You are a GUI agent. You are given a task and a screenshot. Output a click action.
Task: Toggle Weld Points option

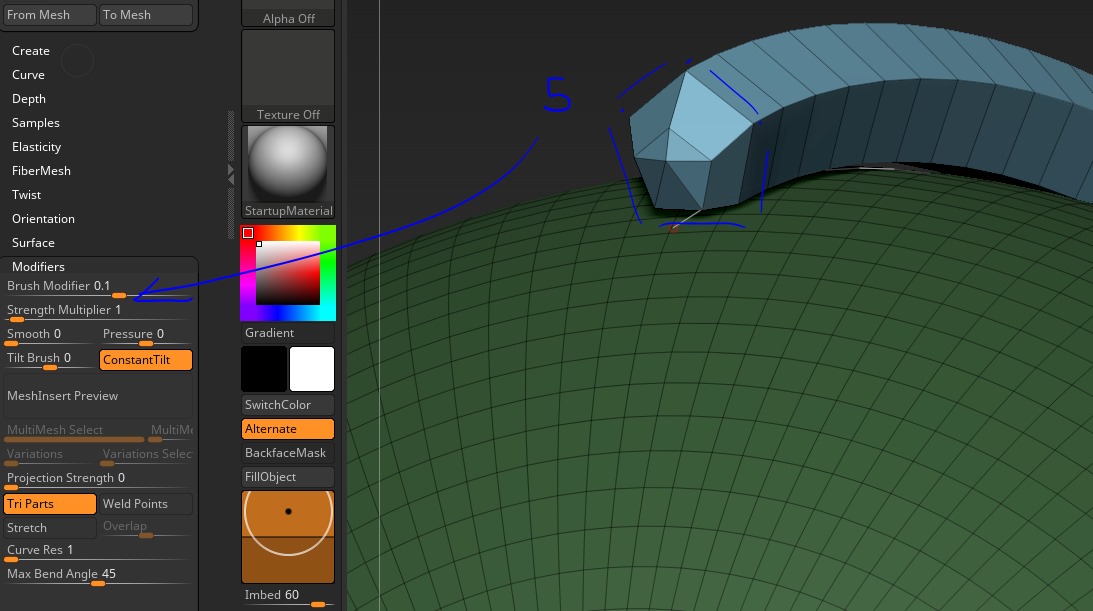(146, 504)
